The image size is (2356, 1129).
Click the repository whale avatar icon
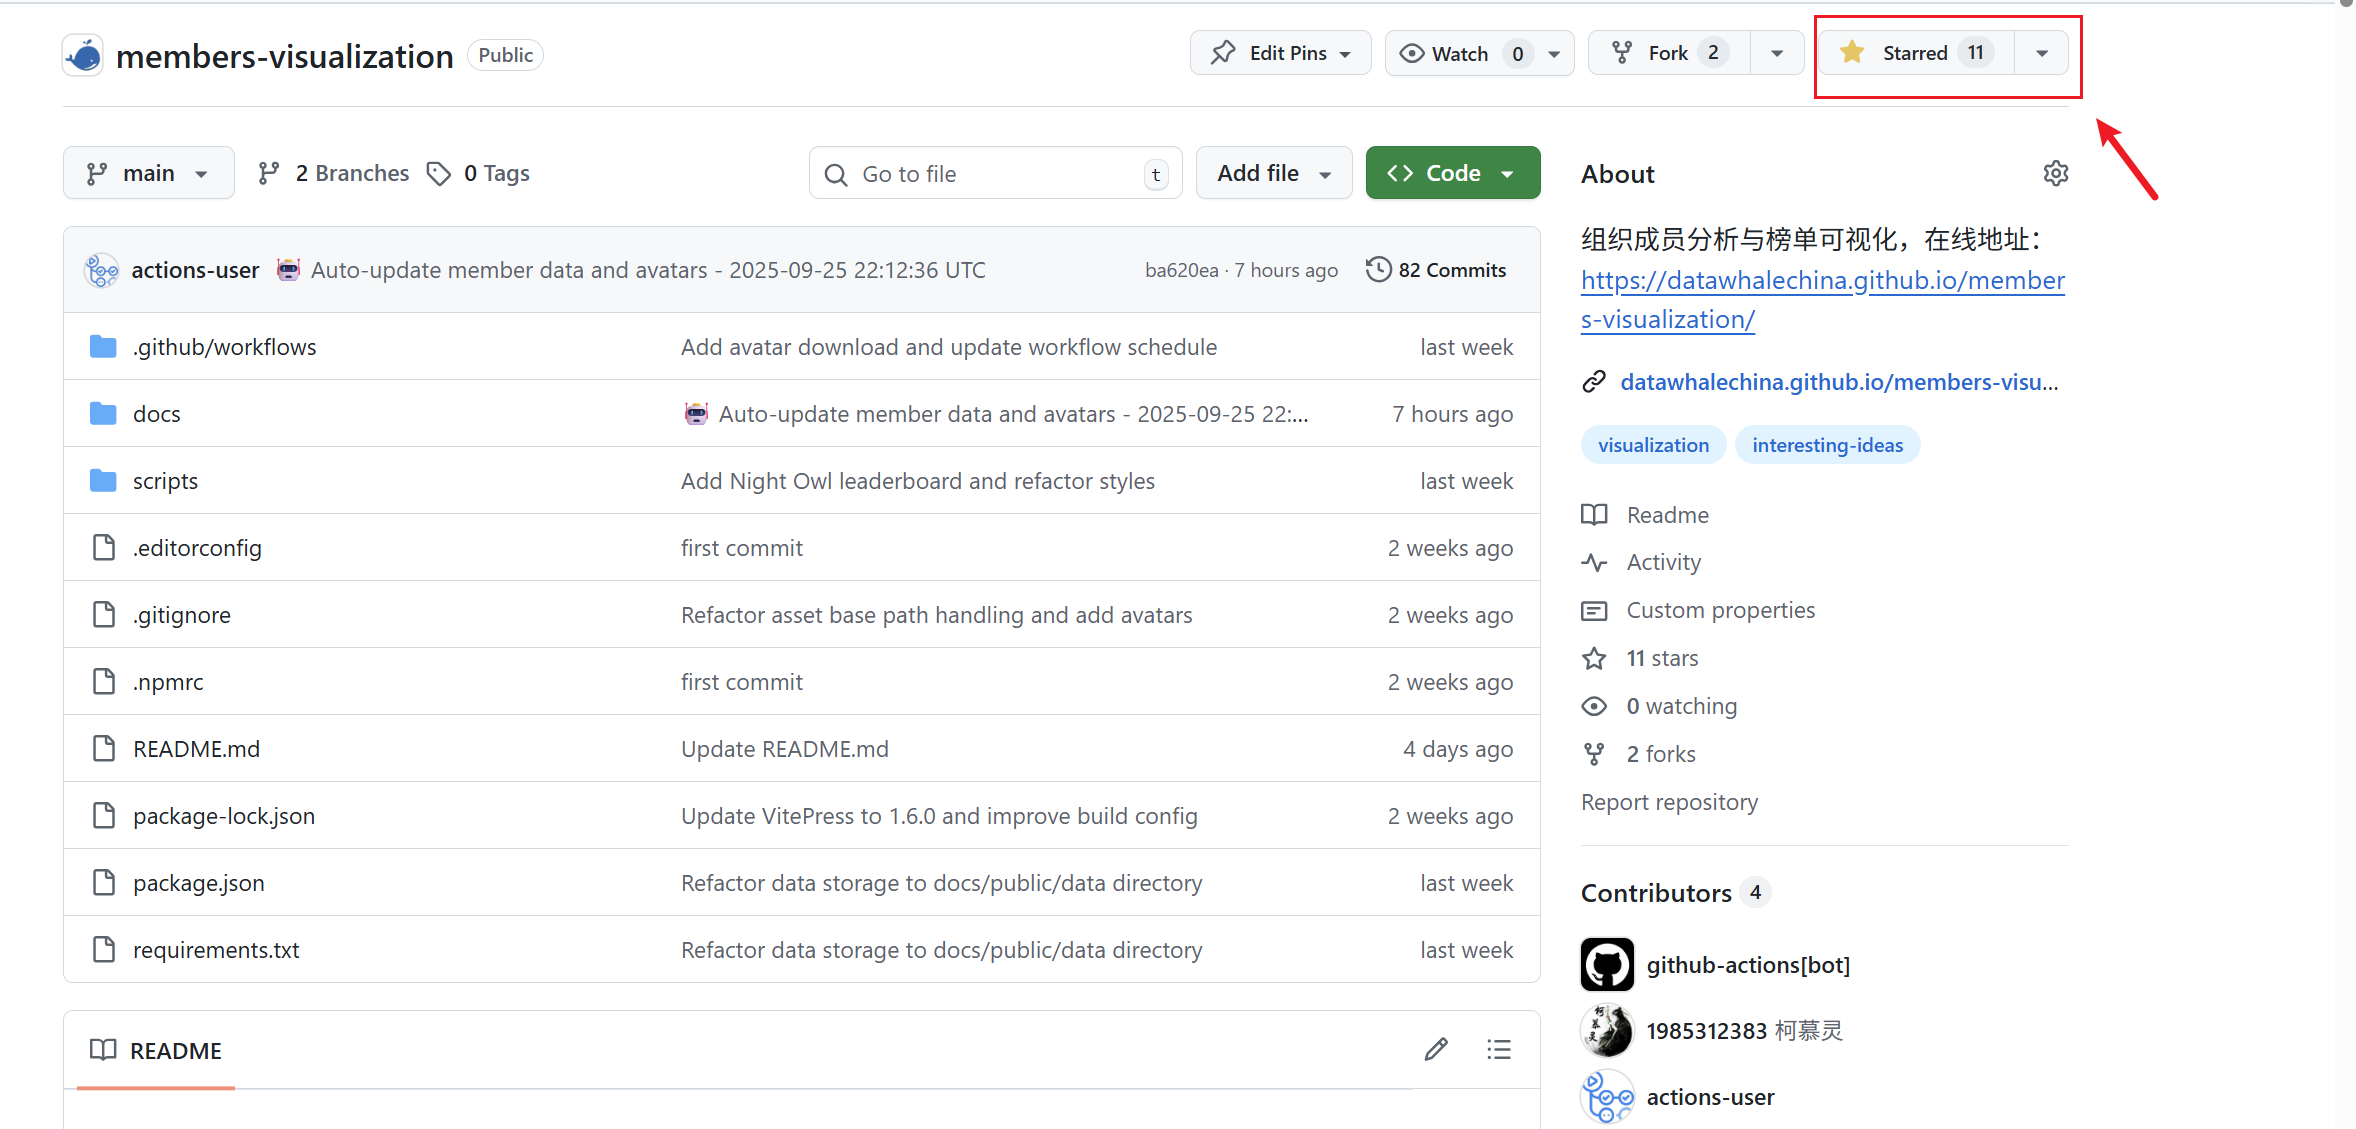pos(83,55)
